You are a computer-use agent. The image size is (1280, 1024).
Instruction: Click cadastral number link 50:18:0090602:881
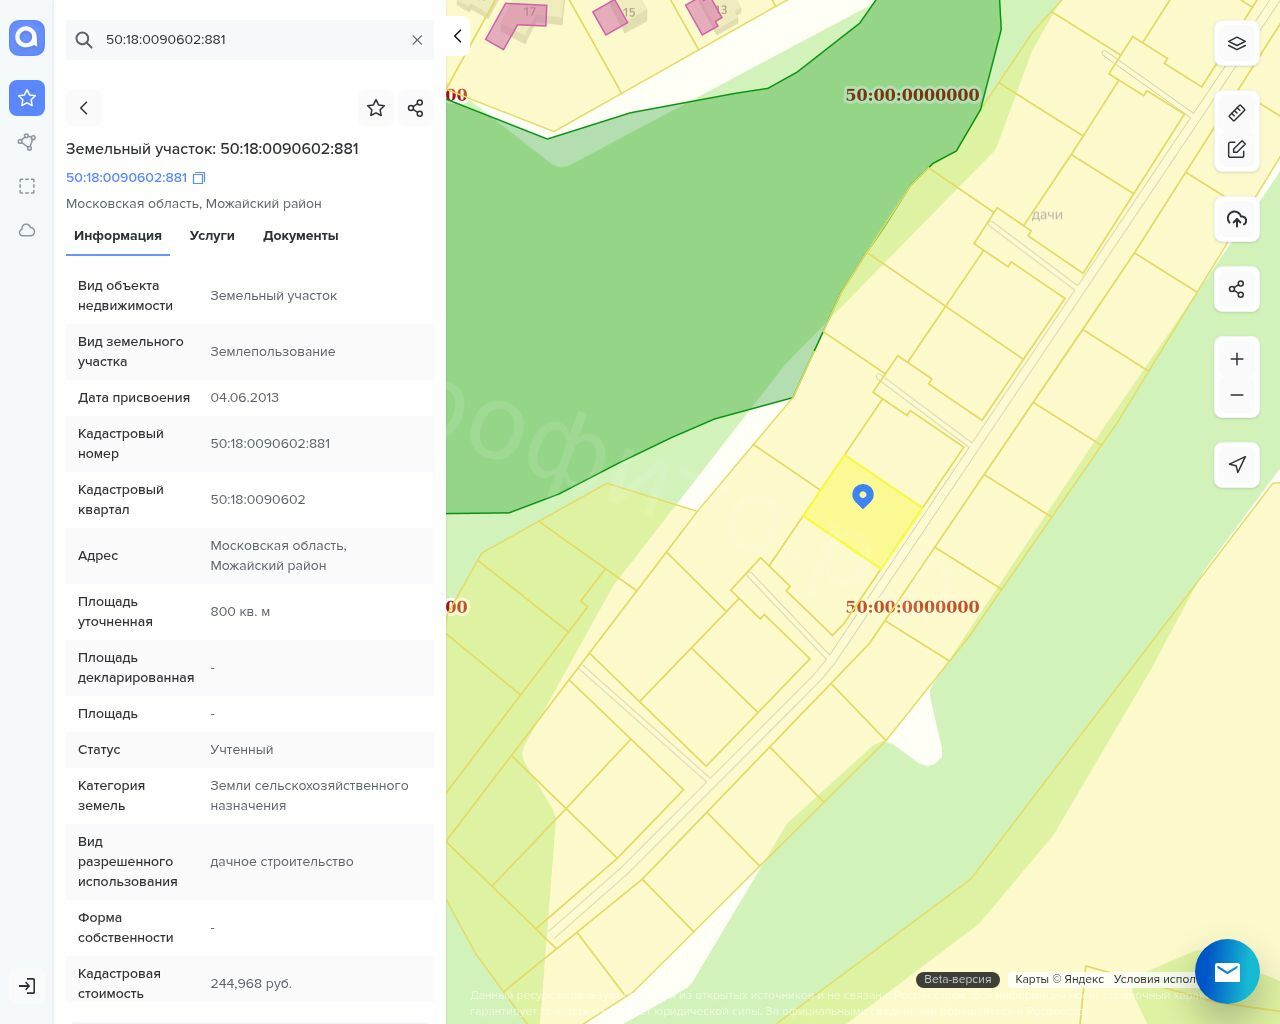pyautogui.click(x=126, y=178)
